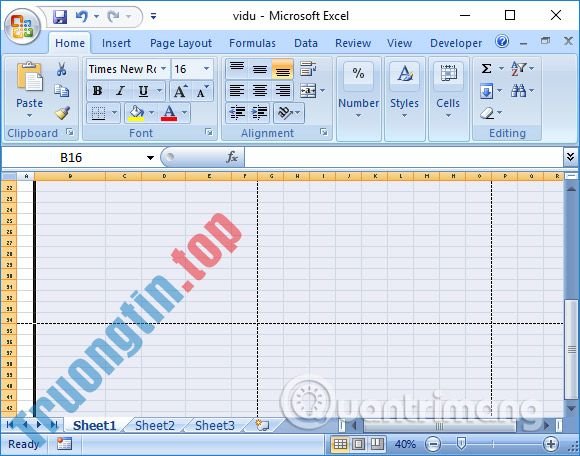Customize Quick Access Toolbar dropdown
The width and height of the screenshot is (580, 456).
(x=153, y=16)
